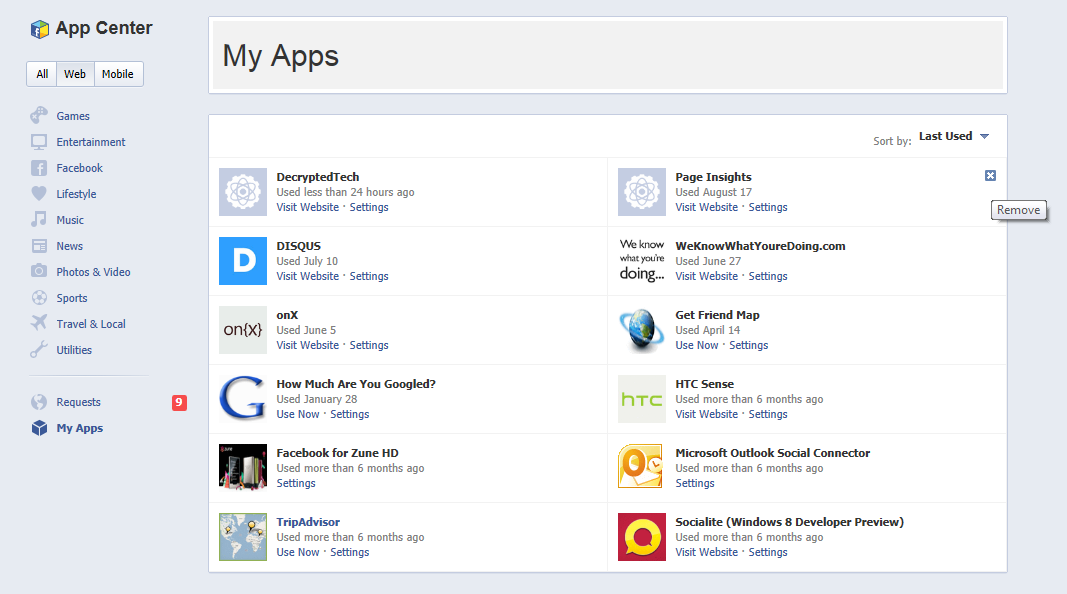The image size is (1067, 594).
Task: Open the Sort by Last Used dropdown
Action: click(953, 136)
